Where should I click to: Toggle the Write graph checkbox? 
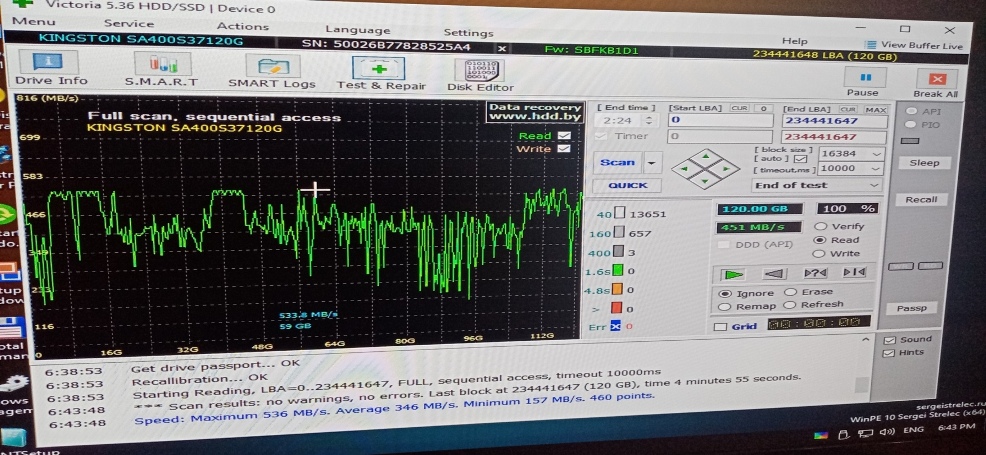pyautogui.click(x=564, y=149)
